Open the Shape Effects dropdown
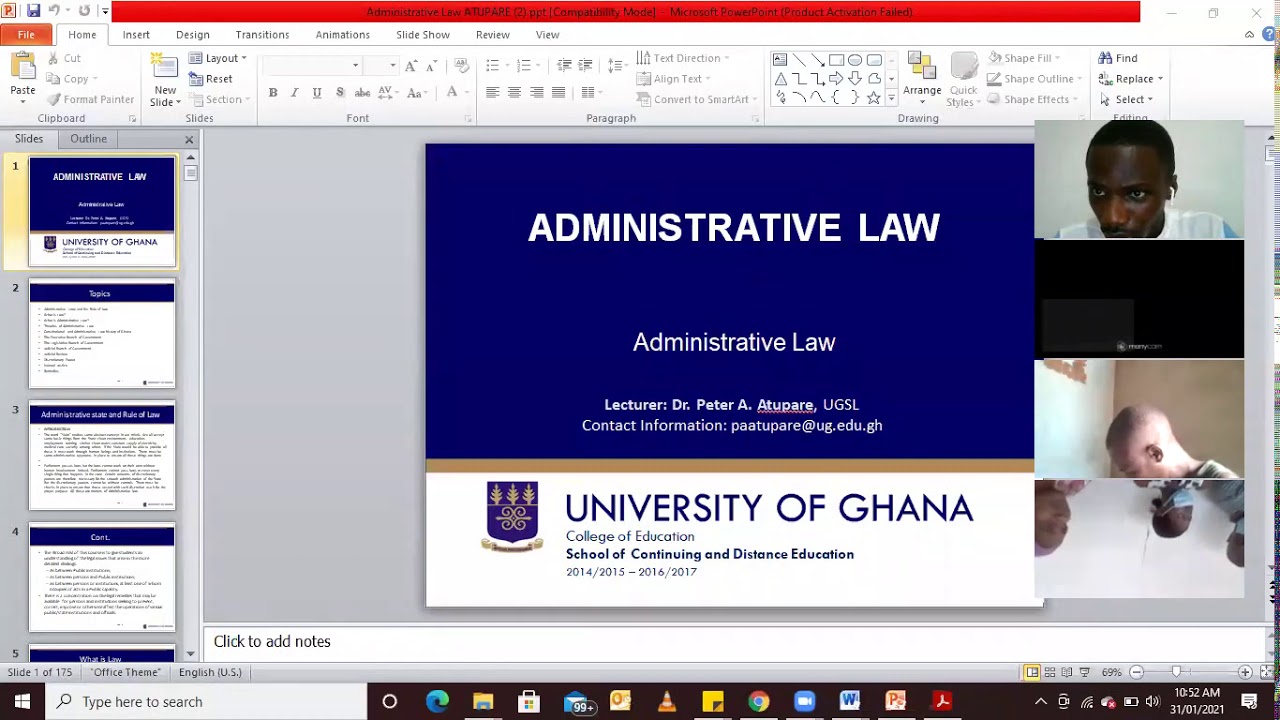Screen dimensions: 1280x720 click(1033, 99)
